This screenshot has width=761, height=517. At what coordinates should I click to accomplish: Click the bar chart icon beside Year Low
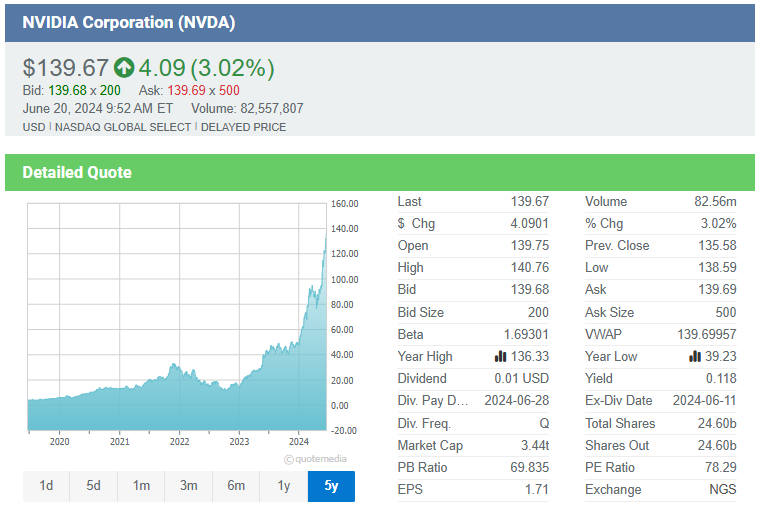[695, 357]
